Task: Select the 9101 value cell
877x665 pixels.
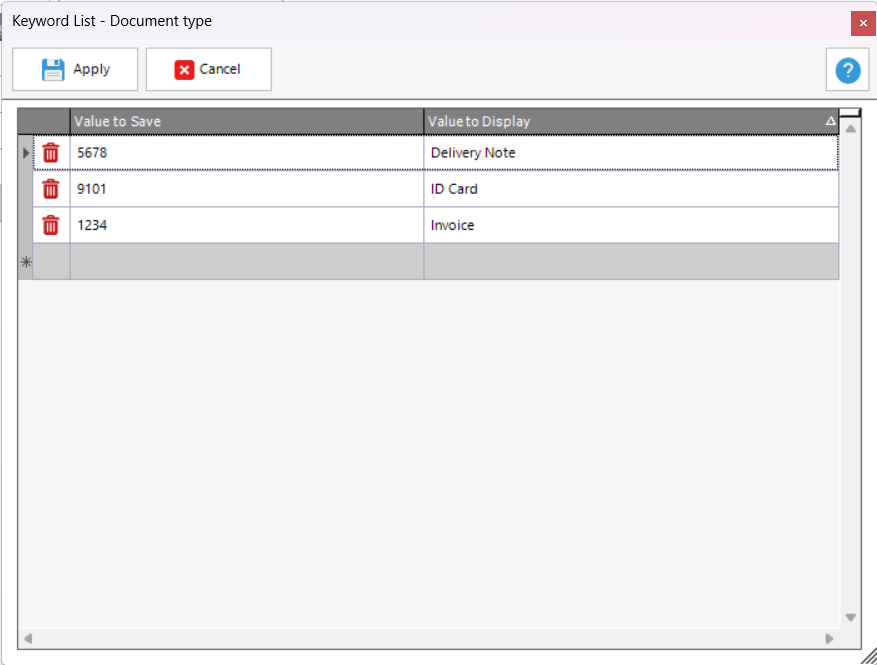Action: (246, 189)
